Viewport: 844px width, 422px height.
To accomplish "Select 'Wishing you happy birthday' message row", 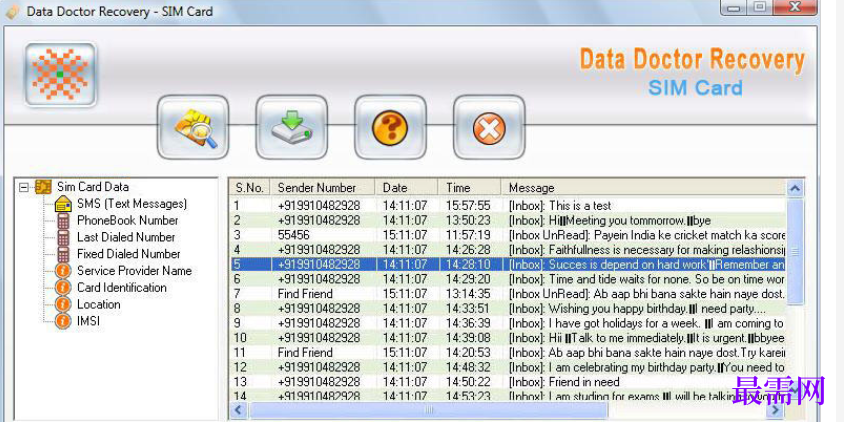I will [x=508, y=308].
